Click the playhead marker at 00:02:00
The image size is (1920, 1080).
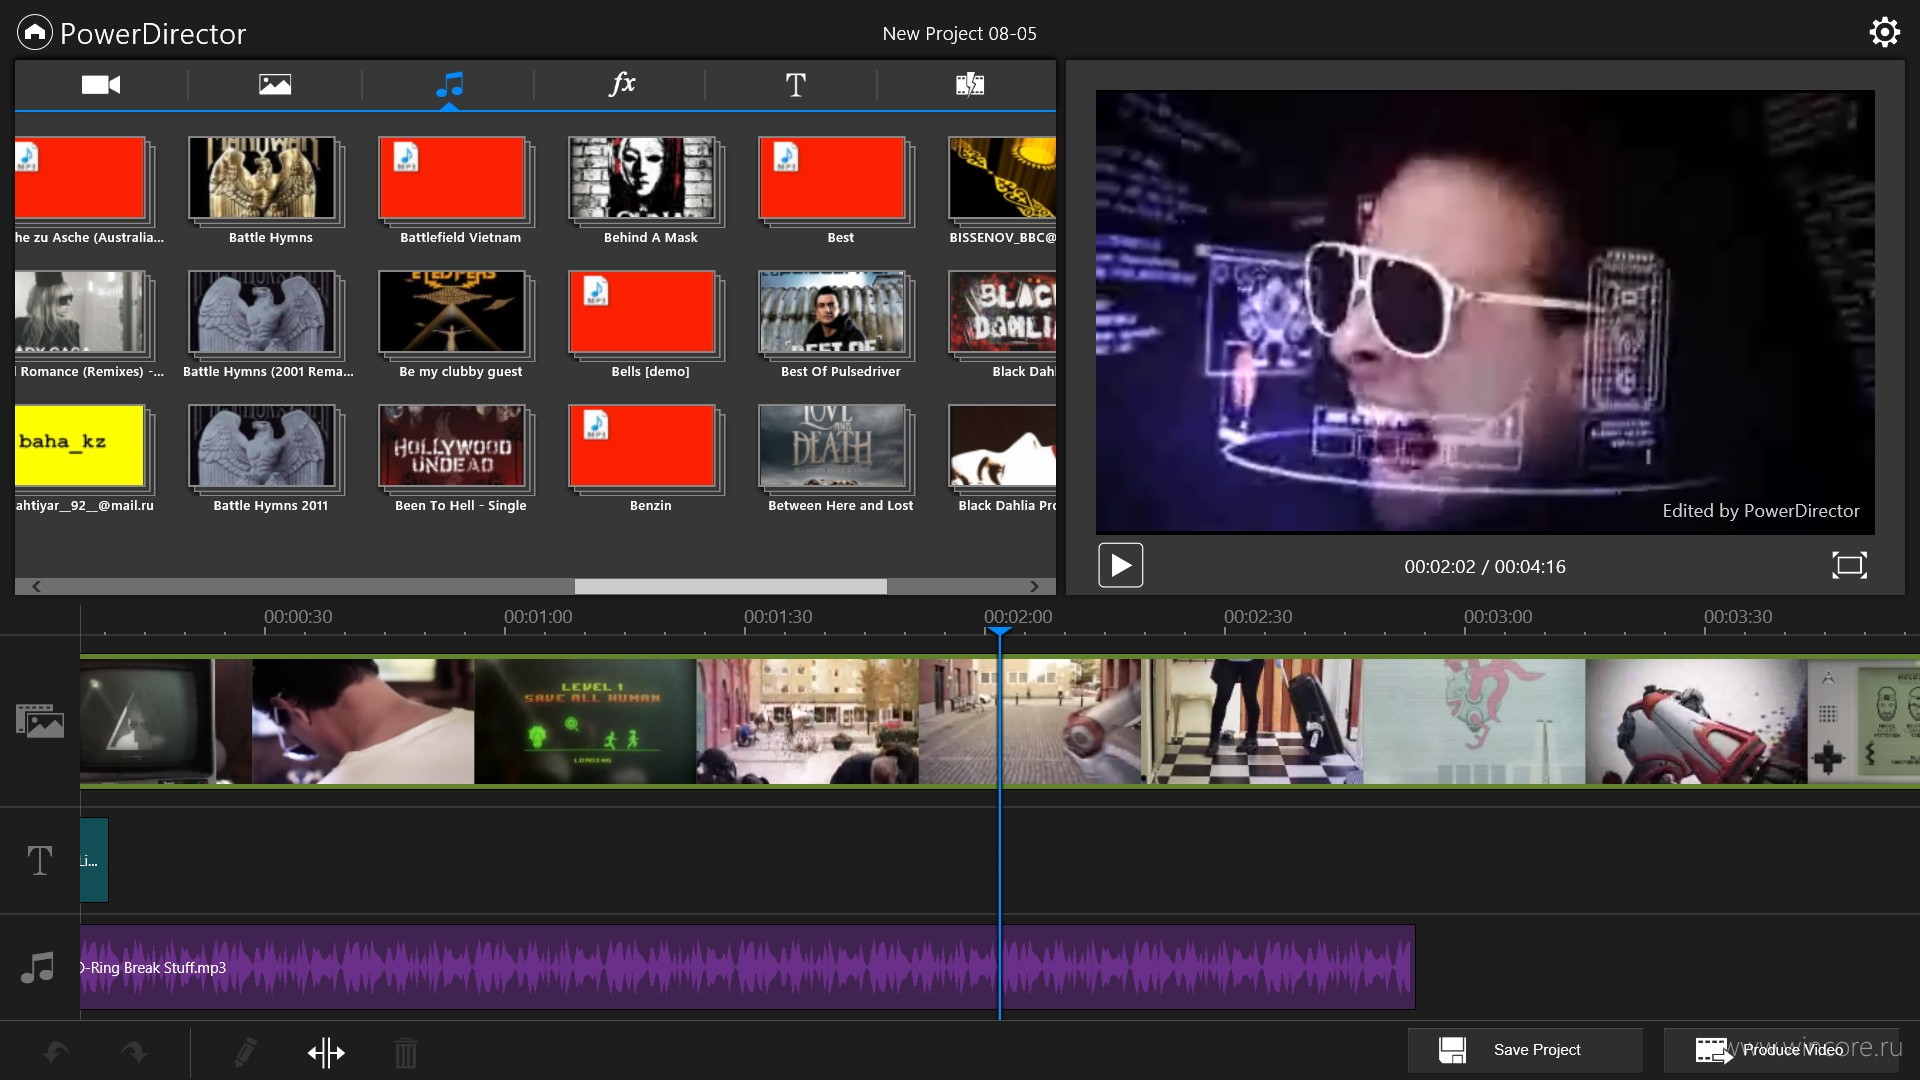pos(999,631)
